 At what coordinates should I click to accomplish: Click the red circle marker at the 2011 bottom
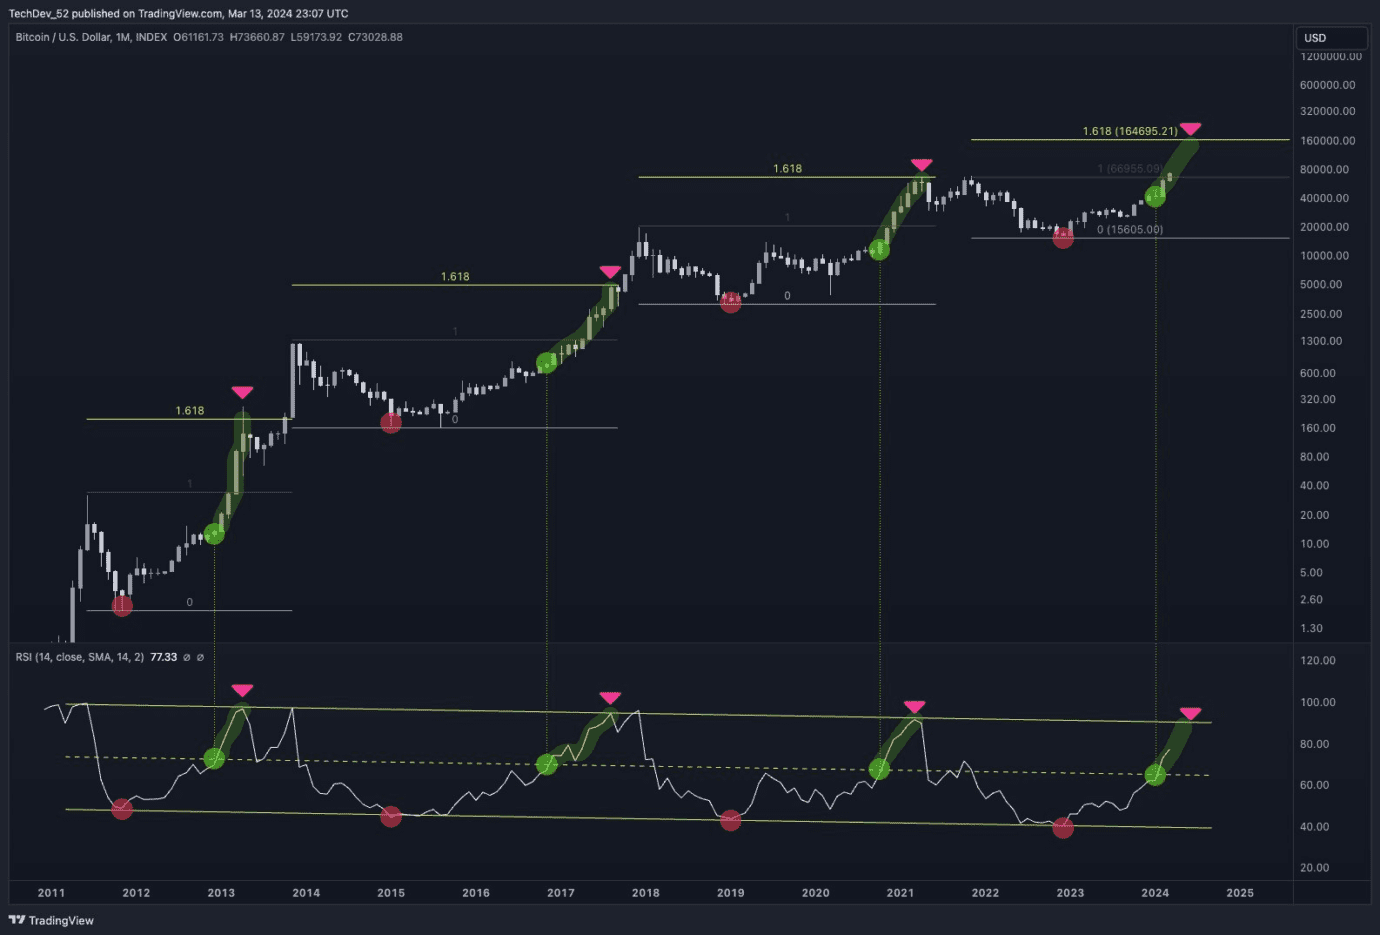121,604
